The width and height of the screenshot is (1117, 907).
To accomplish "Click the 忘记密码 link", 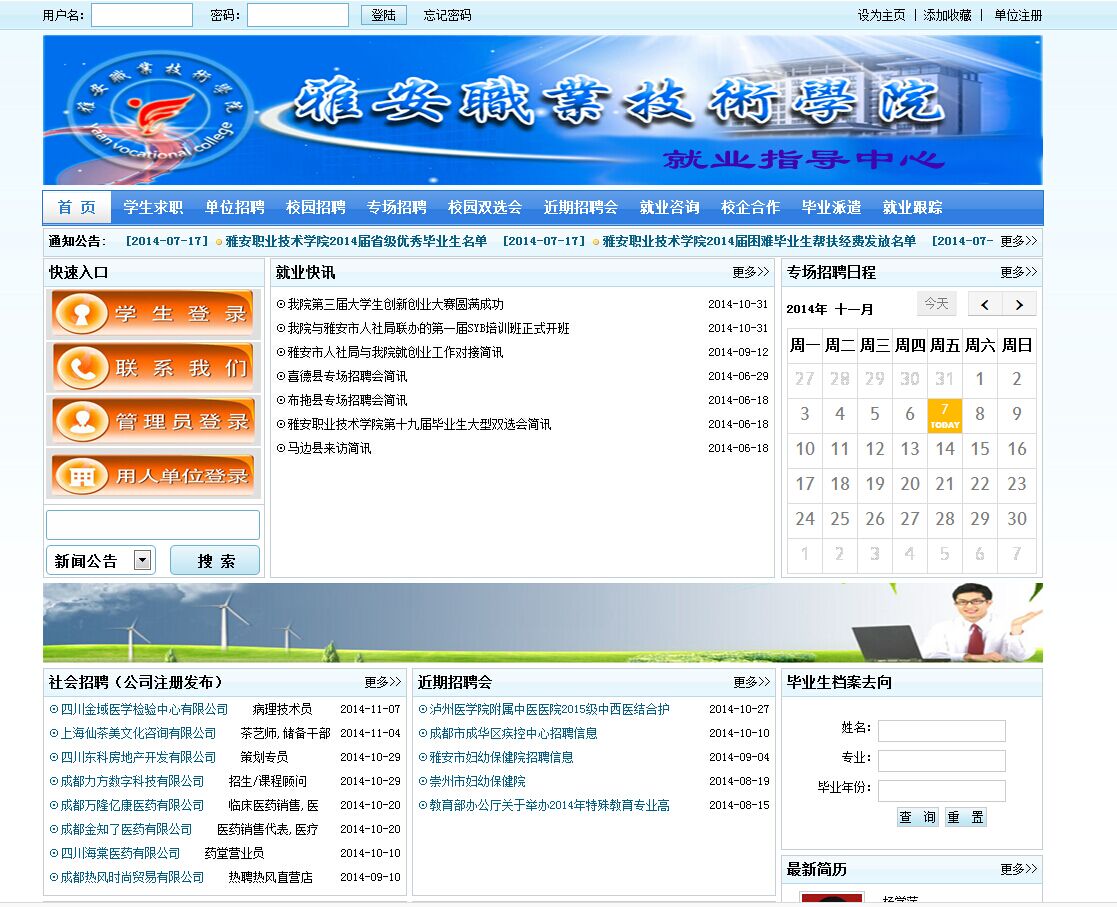I will pyautogui.click(x=447, y=15).
